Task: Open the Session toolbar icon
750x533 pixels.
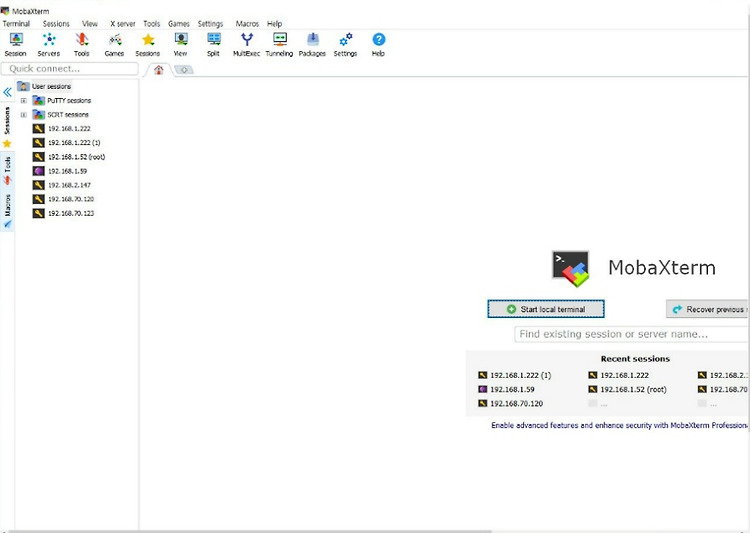Action: pyautogui.click(x=16, y=45)
